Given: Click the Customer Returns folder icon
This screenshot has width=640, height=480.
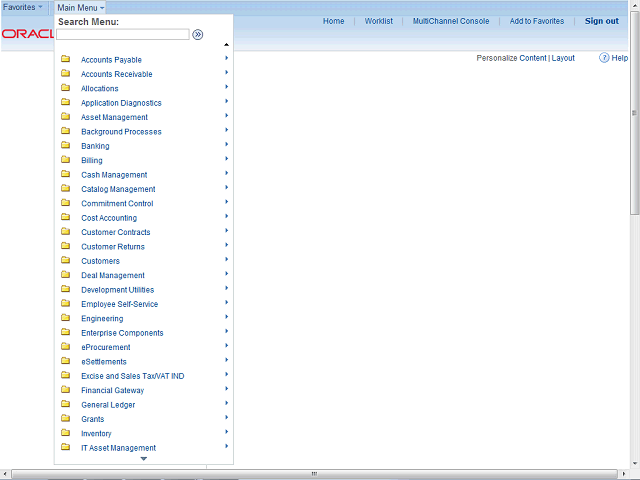Looking at the screenshot, I should point(65,246).
